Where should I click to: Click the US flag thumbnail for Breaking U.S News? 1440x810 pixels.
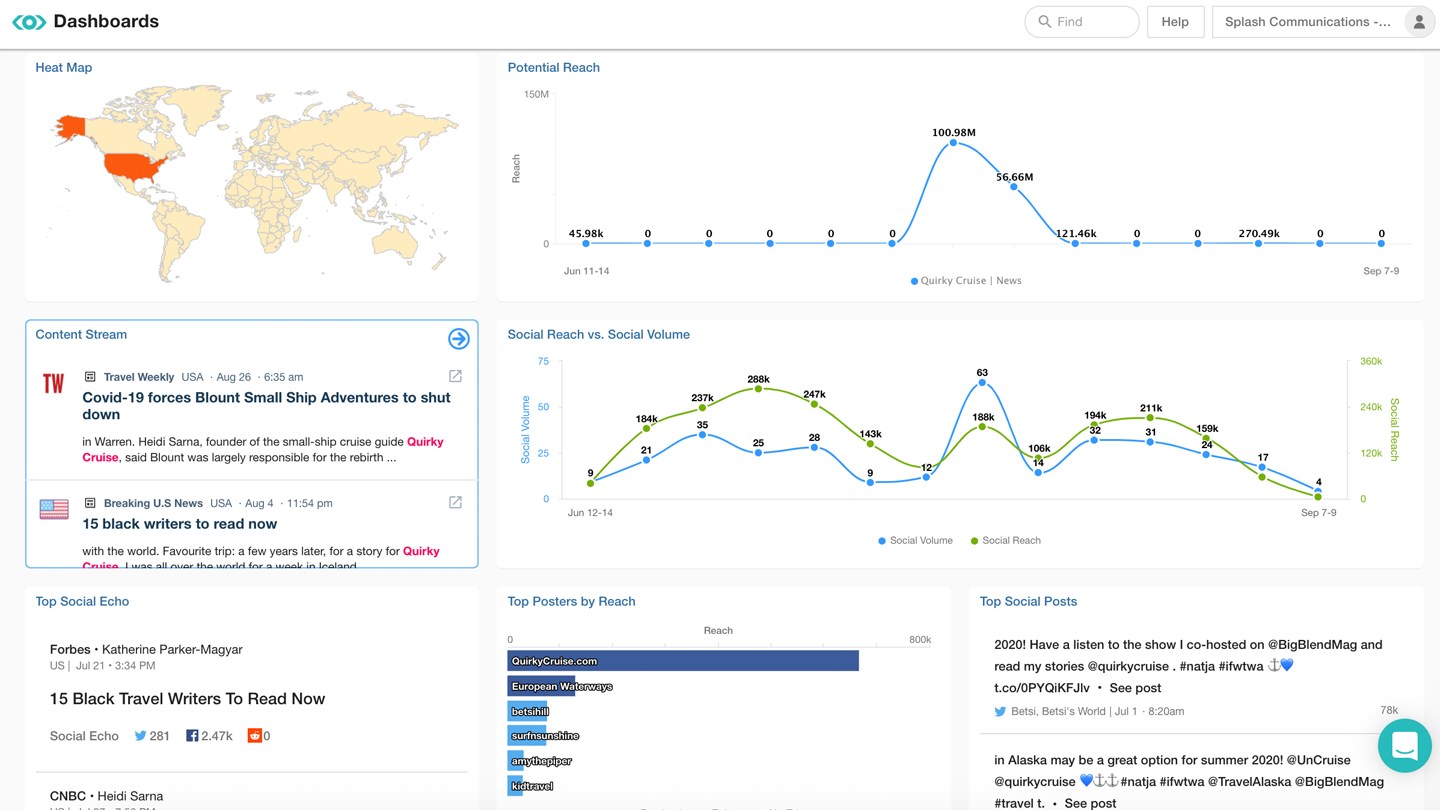pos(54,509)
